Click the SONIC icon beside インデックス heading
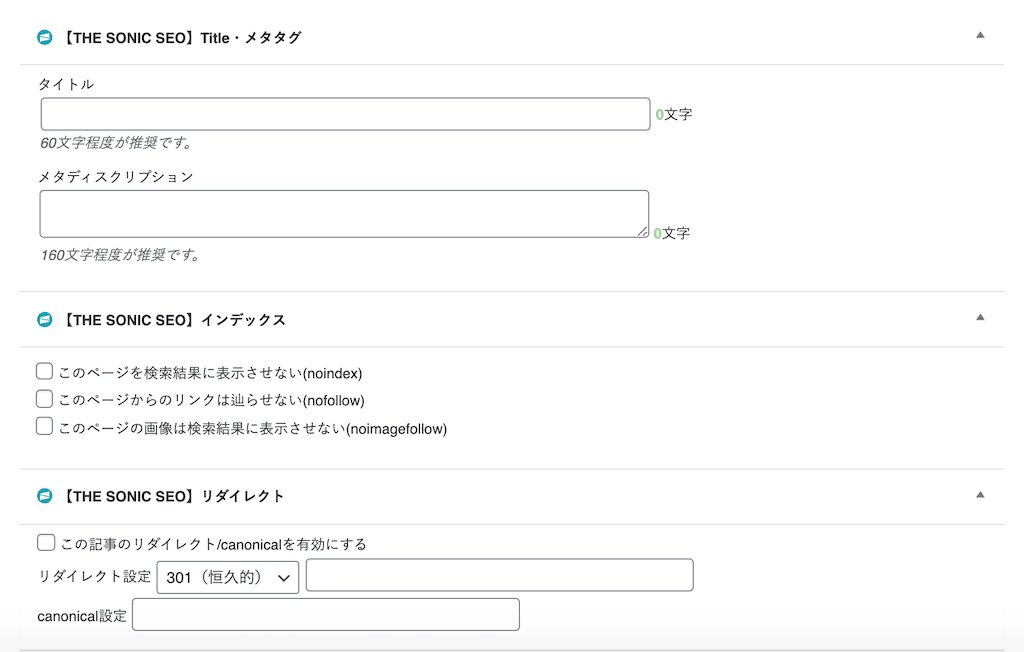 point(44,319)
